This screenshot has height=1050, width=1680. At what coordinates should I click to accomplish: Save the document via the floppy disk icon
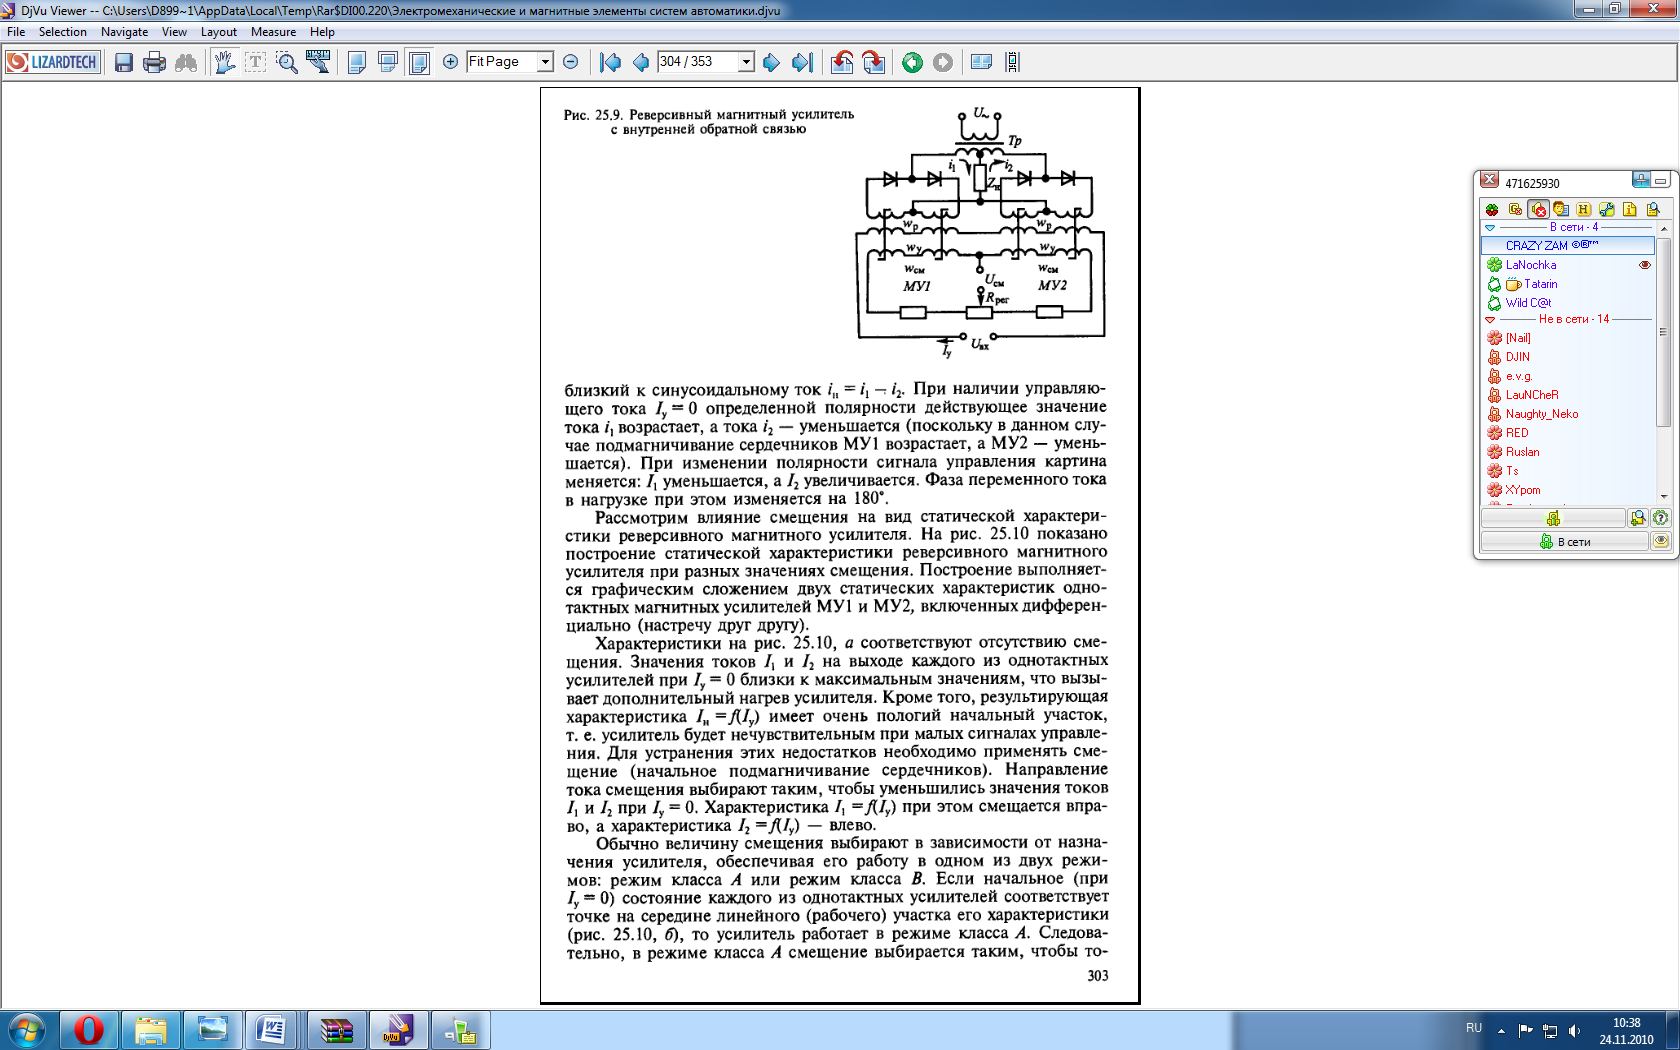124,62
